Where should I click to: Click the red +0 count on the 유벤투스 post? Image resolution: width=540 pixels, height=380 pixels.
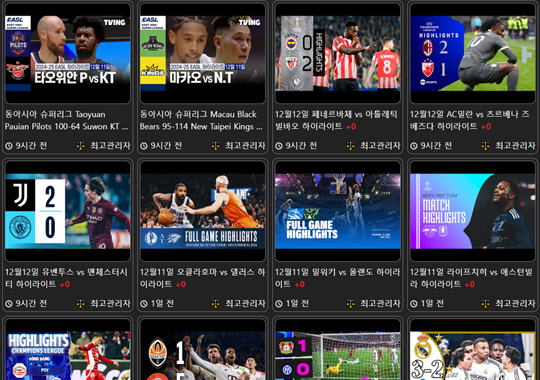(x=65, y=285)
